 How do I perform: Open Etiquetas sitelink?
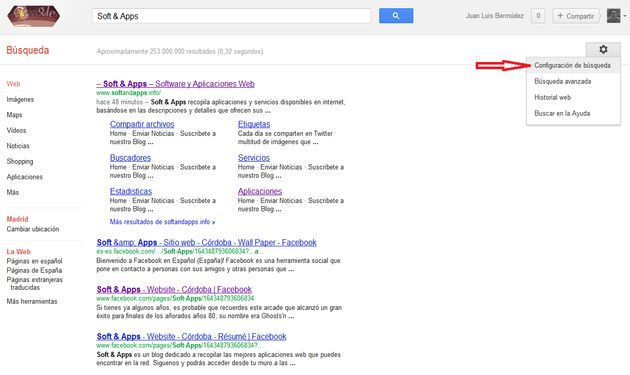pos(254,124)
